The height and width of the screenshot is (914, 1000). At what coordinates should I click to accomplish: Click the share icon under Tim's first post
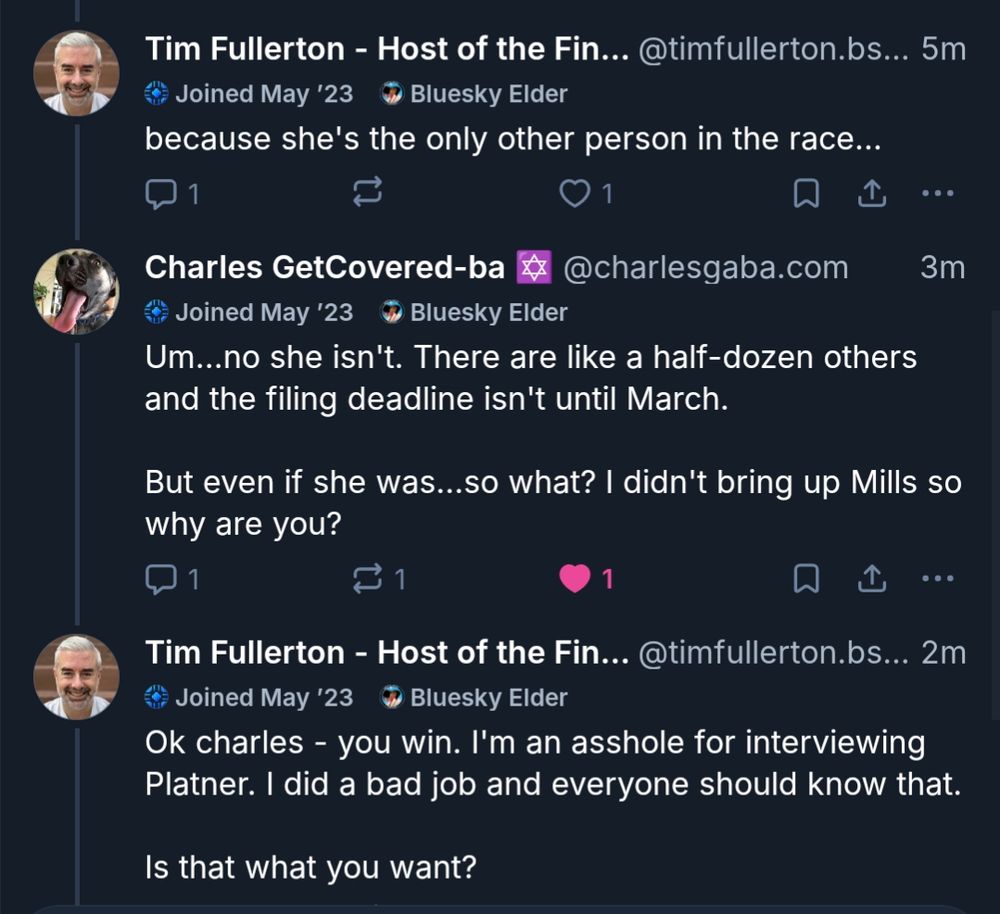pyautogui.click(x=871, y=193)
